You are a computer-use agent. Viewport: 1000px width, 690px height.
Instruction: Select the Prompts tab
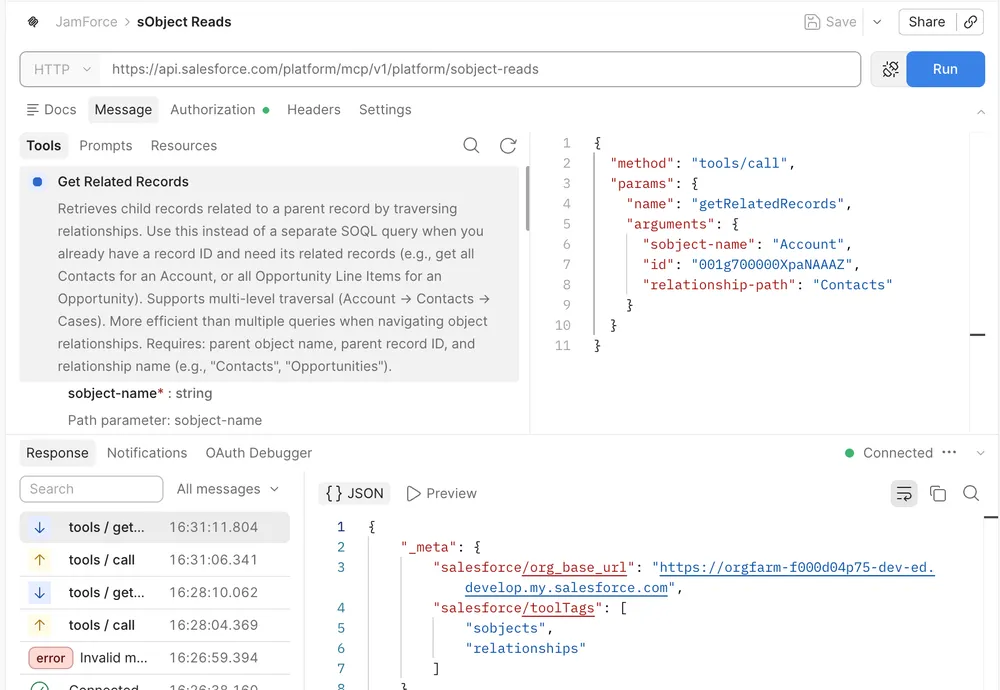(x=106, y=145)
